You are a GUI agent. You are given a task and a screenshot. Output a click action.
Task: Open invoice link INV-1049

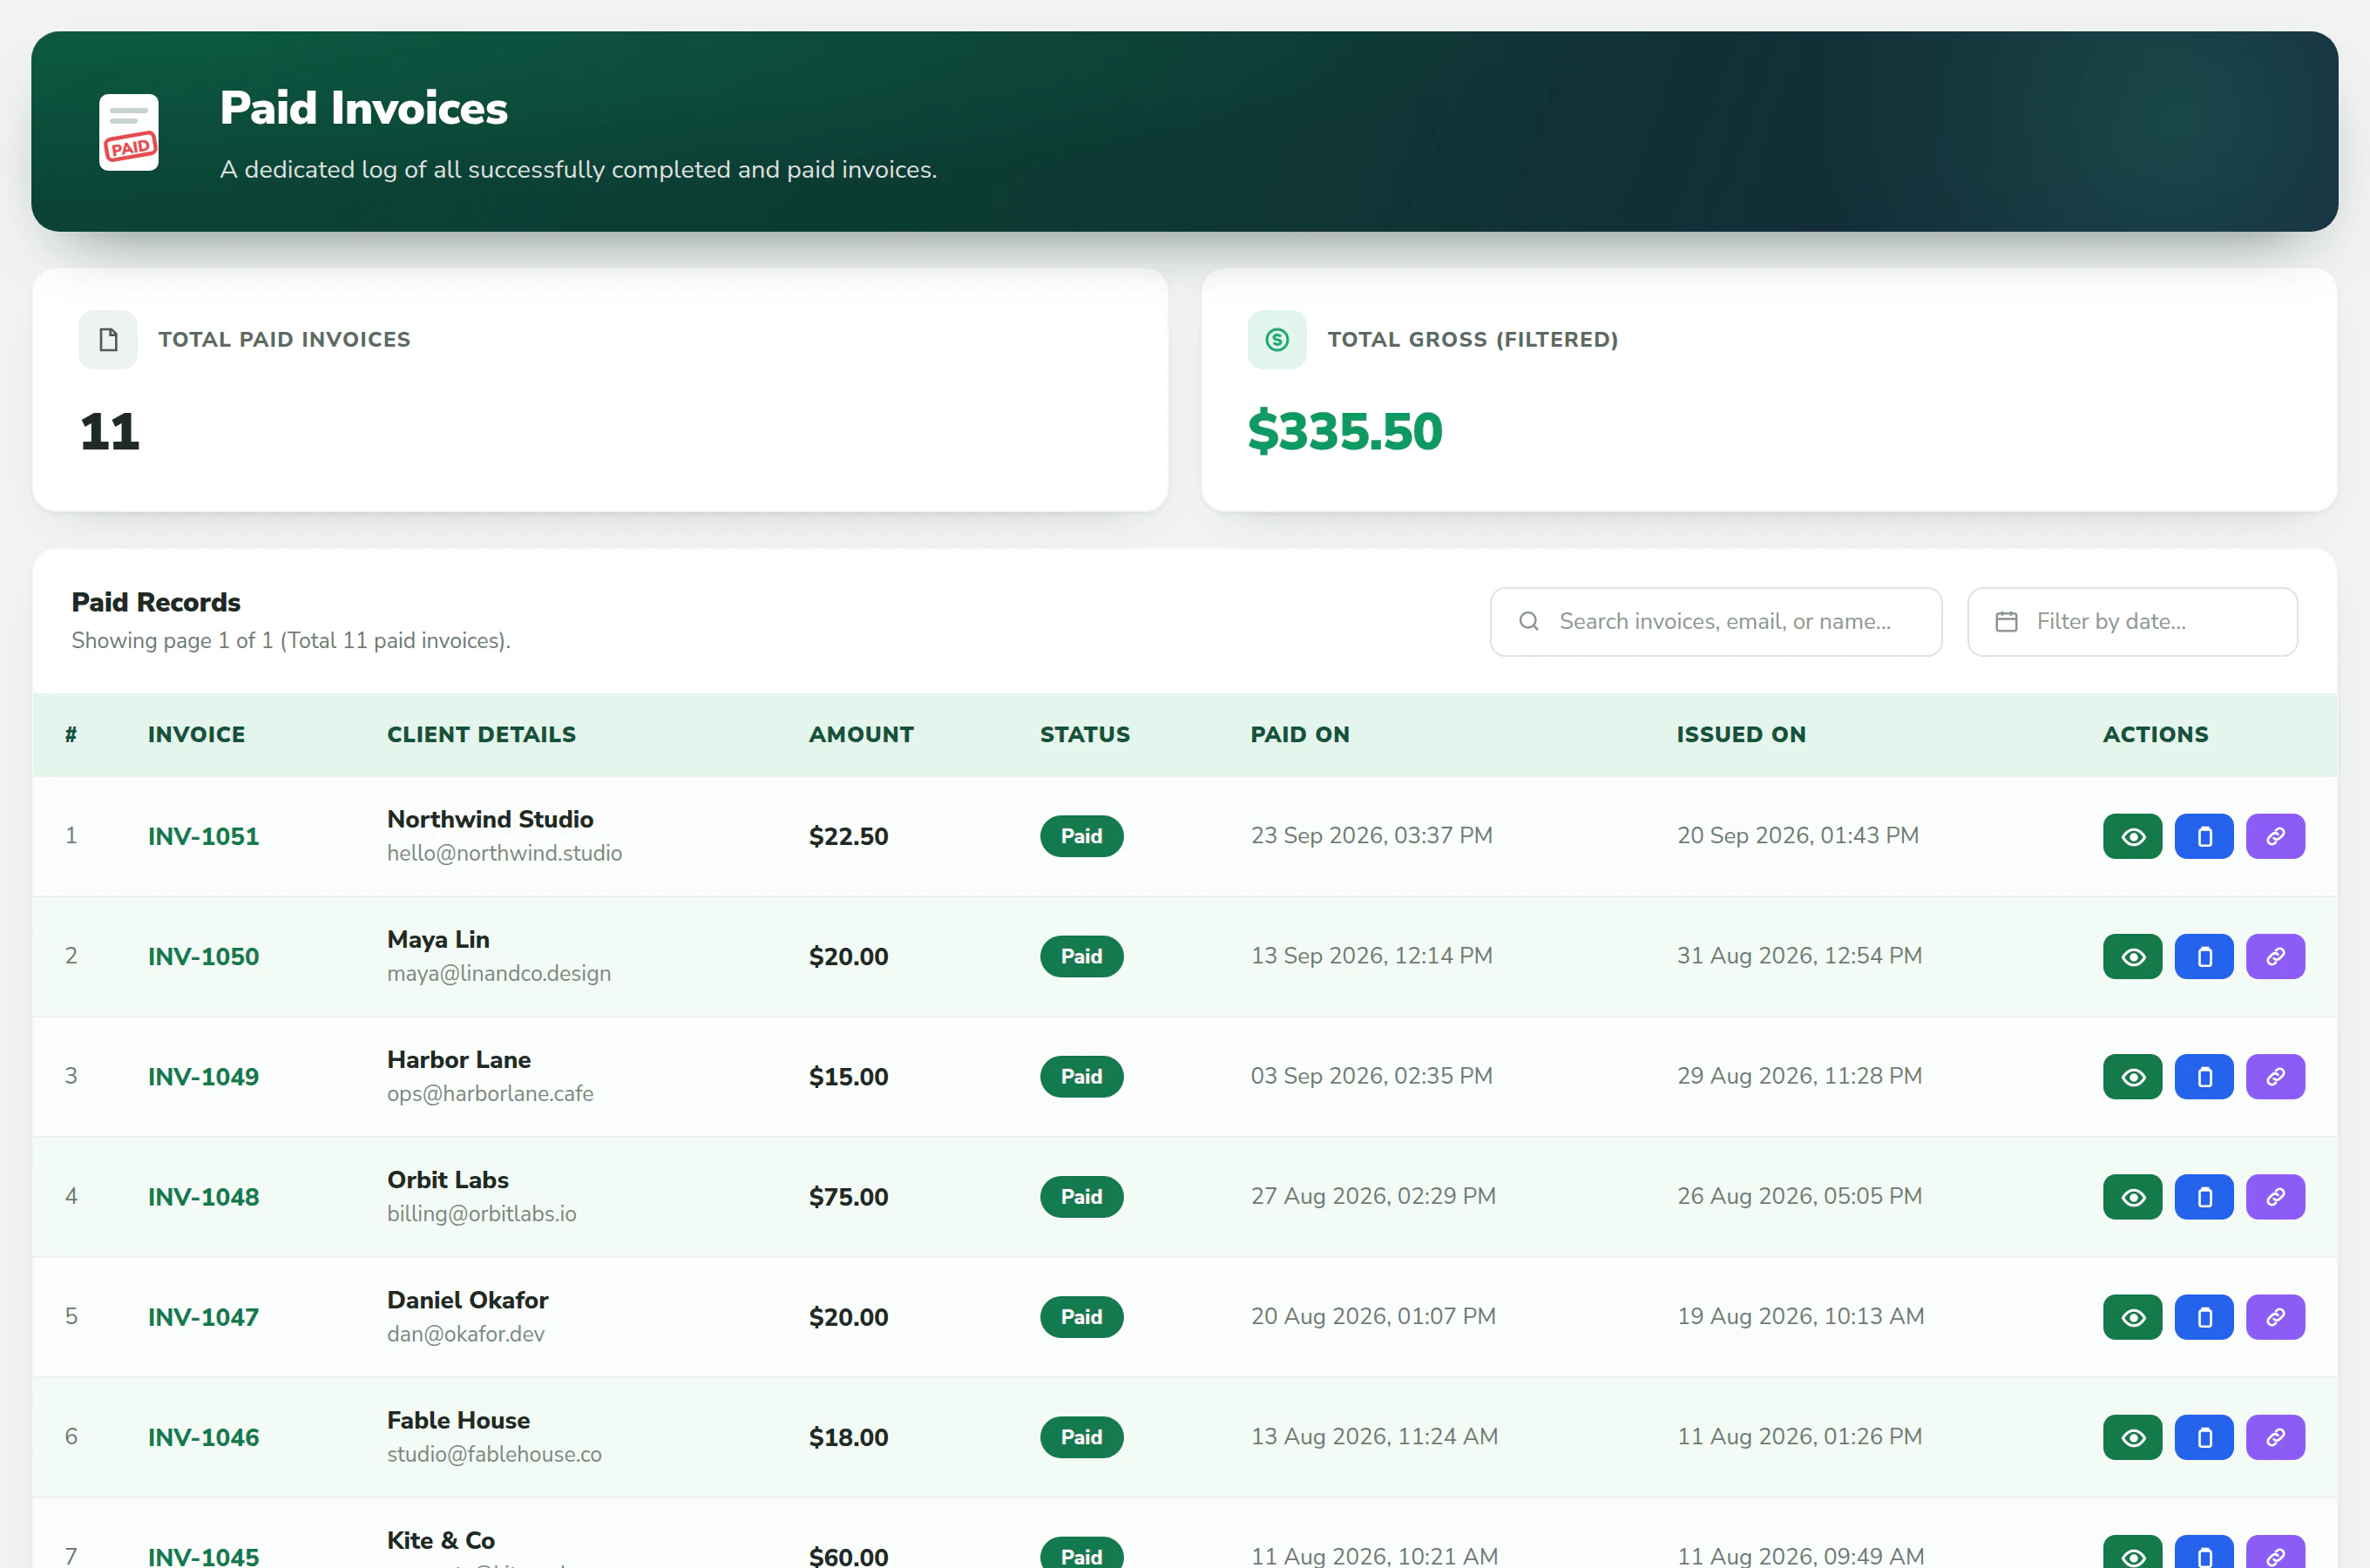pyautogui.click(x=203, y=1076)
